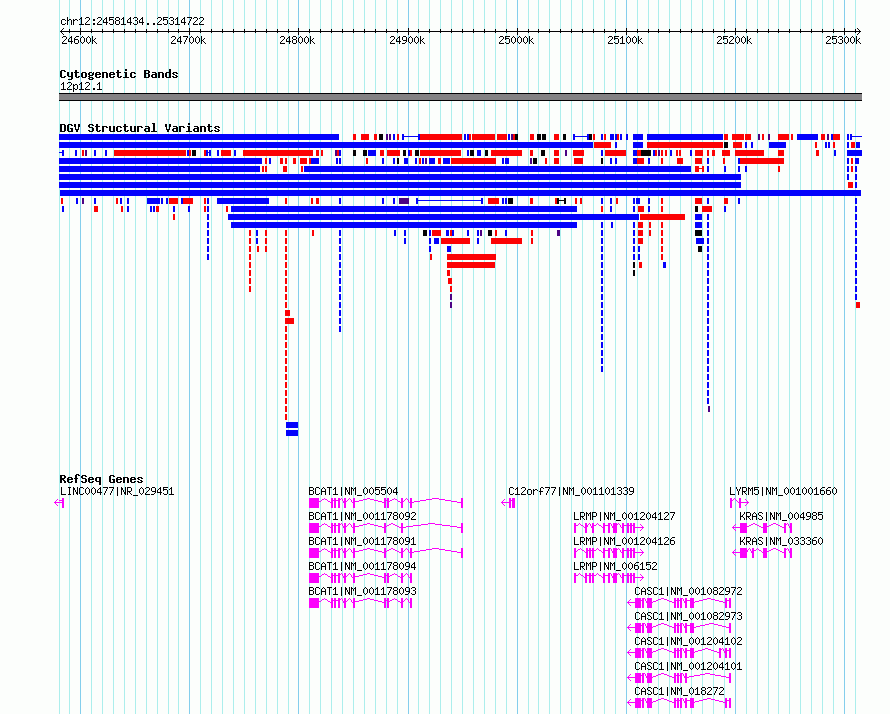Click the CASC1|NM_001204101 transcript label
The height and width of the screenshot is (714, 890).
[x=688, y=666]
